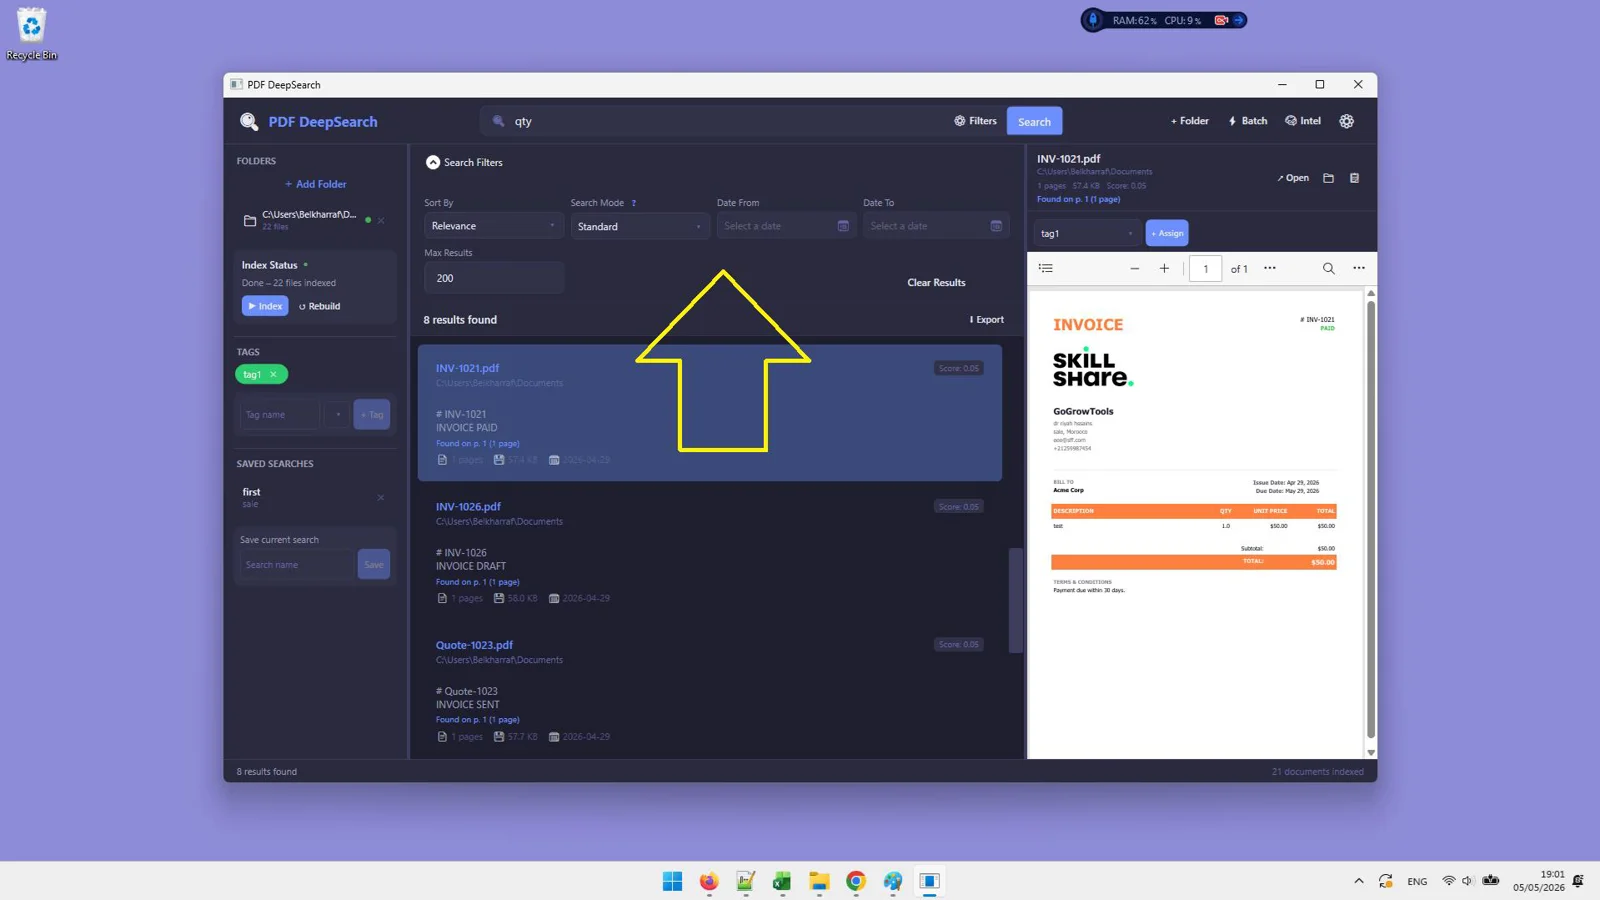This screenshot has width=1600, height=900.
Task: Open the Sort By Relevance dropdown
Action: pos(493,226)
